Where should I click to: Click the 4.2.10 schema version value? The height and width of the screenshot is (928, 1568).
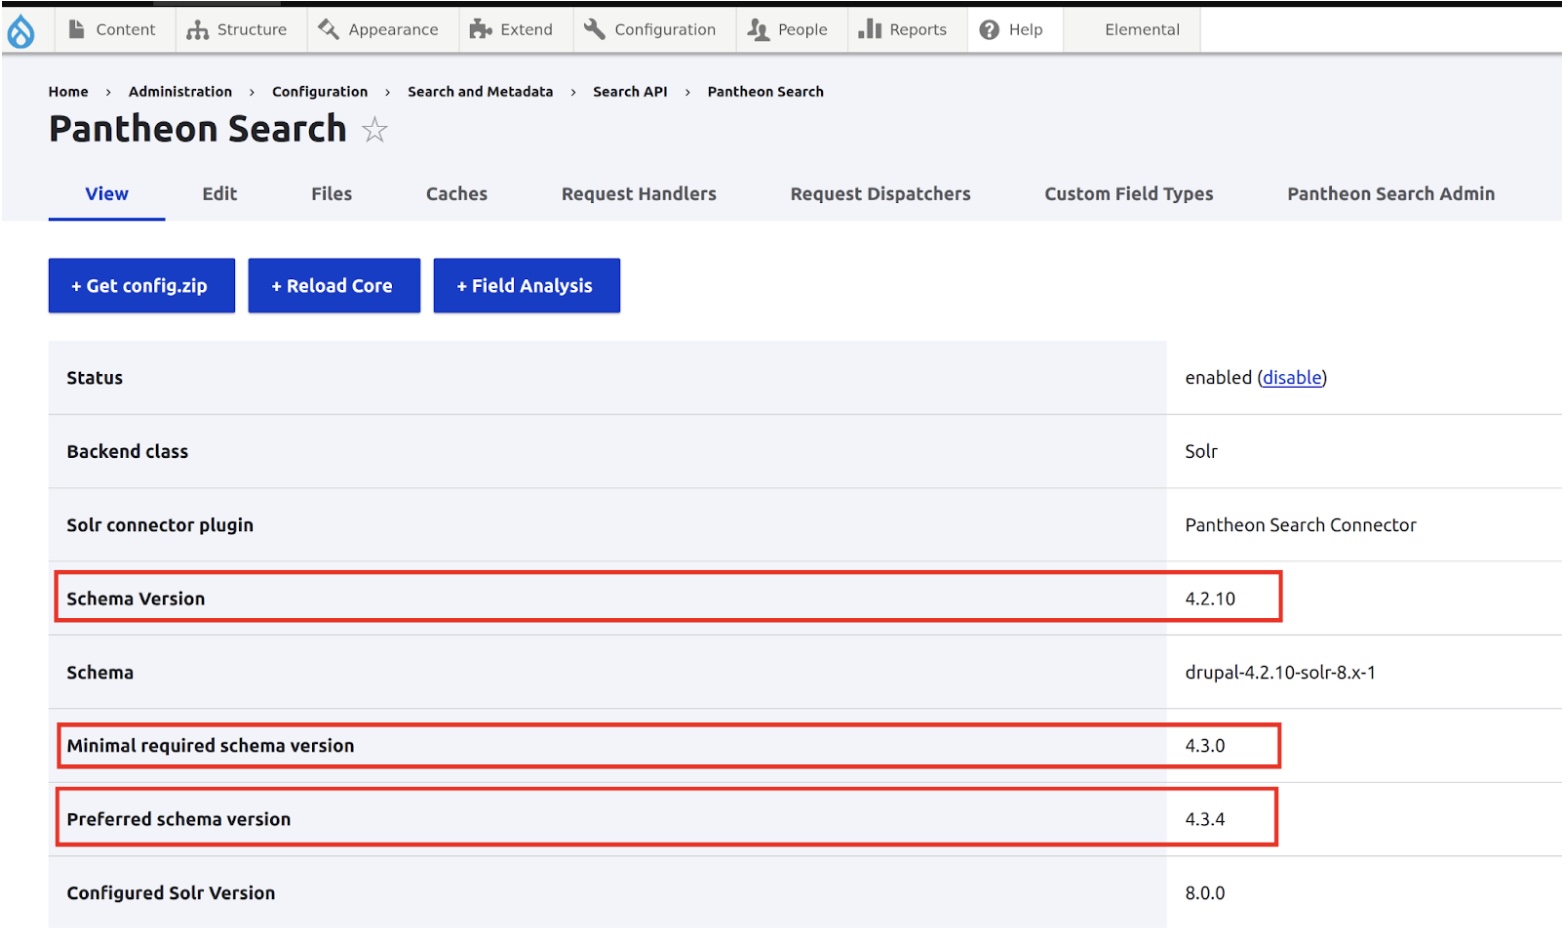click(1210, 599)
